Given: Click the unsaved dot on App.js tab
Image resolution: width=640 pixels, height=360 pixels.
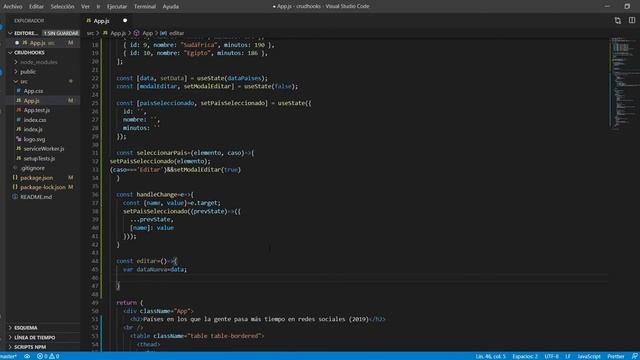Looking at the screenshot, I should 125,20.
